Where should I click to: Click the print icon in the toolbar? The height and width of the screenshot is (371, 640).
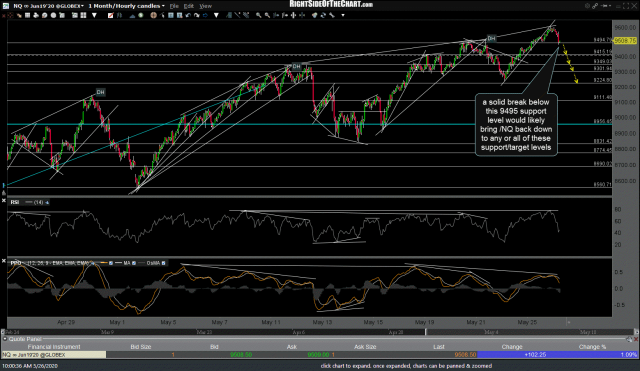(36, 15)
